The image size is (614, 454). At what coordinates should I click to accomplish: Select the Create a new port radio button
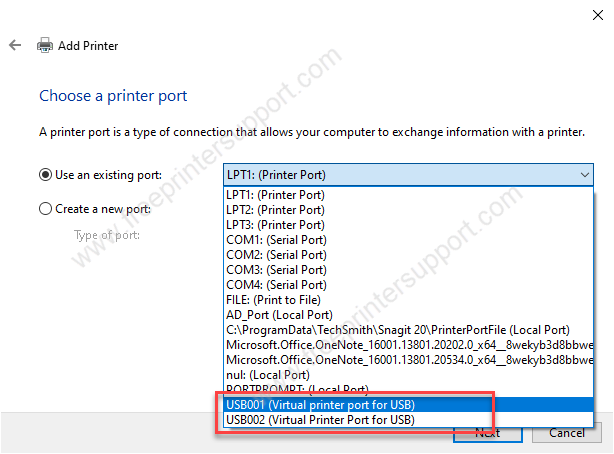pos(45,209)
